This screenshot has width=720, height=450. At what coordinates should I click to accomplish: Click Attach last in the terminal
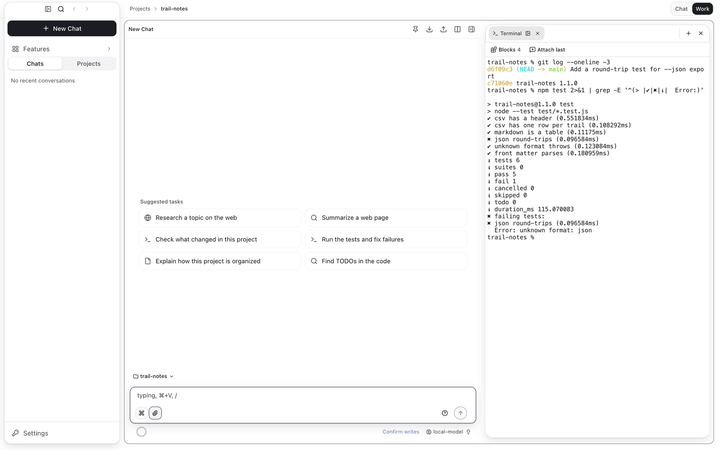547,50
